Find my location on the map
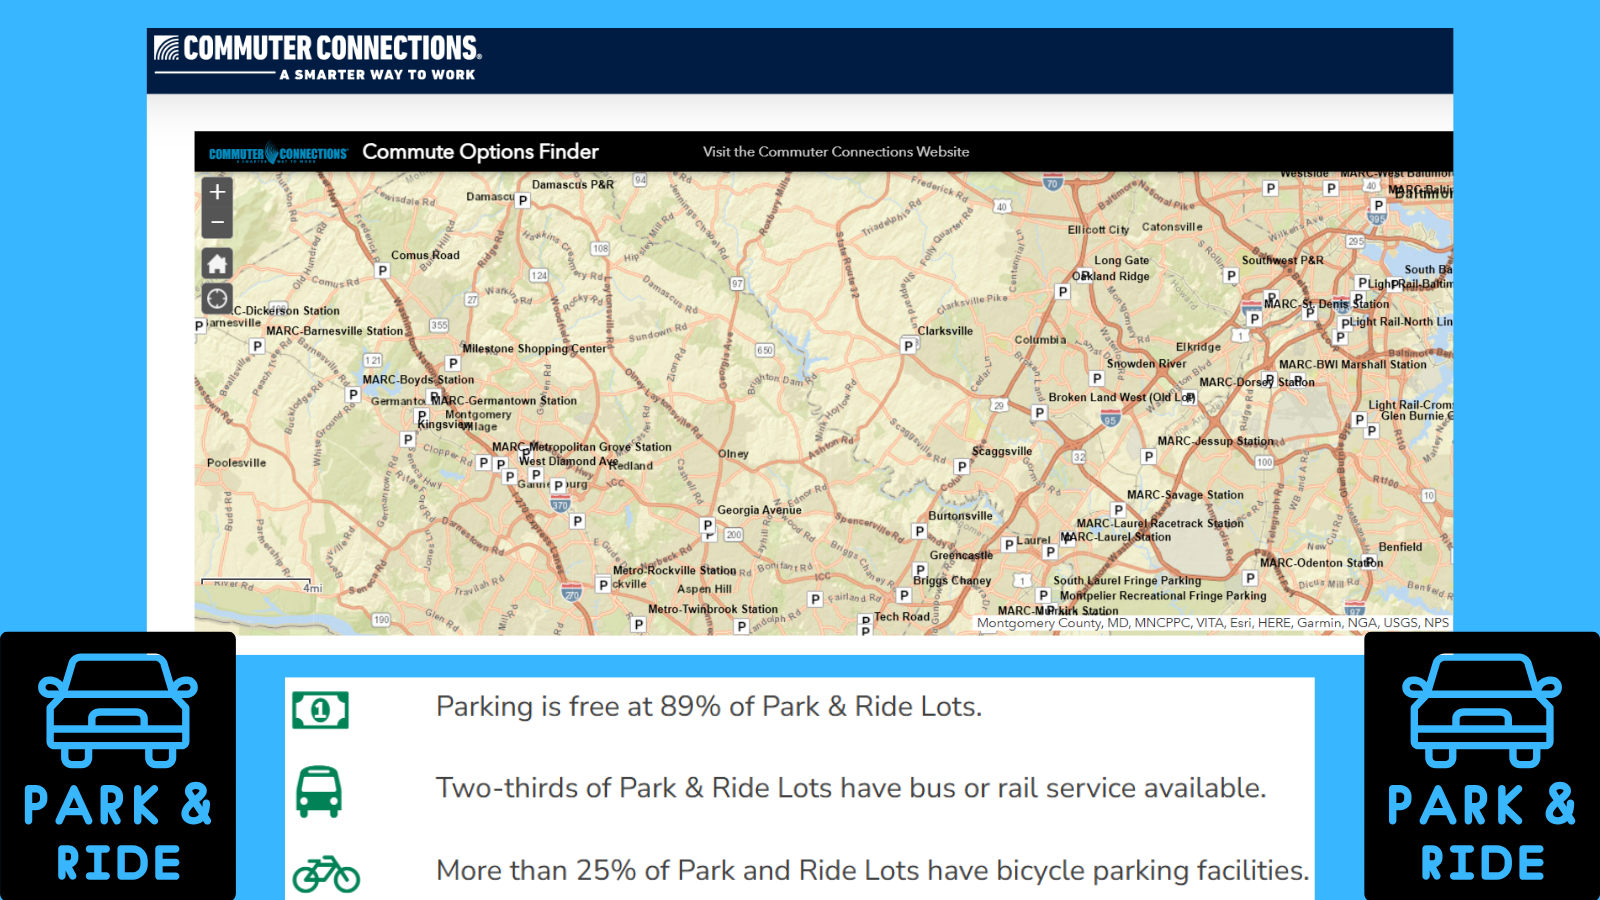Screen dimensions: 1600x900 (x=217, y=298)
